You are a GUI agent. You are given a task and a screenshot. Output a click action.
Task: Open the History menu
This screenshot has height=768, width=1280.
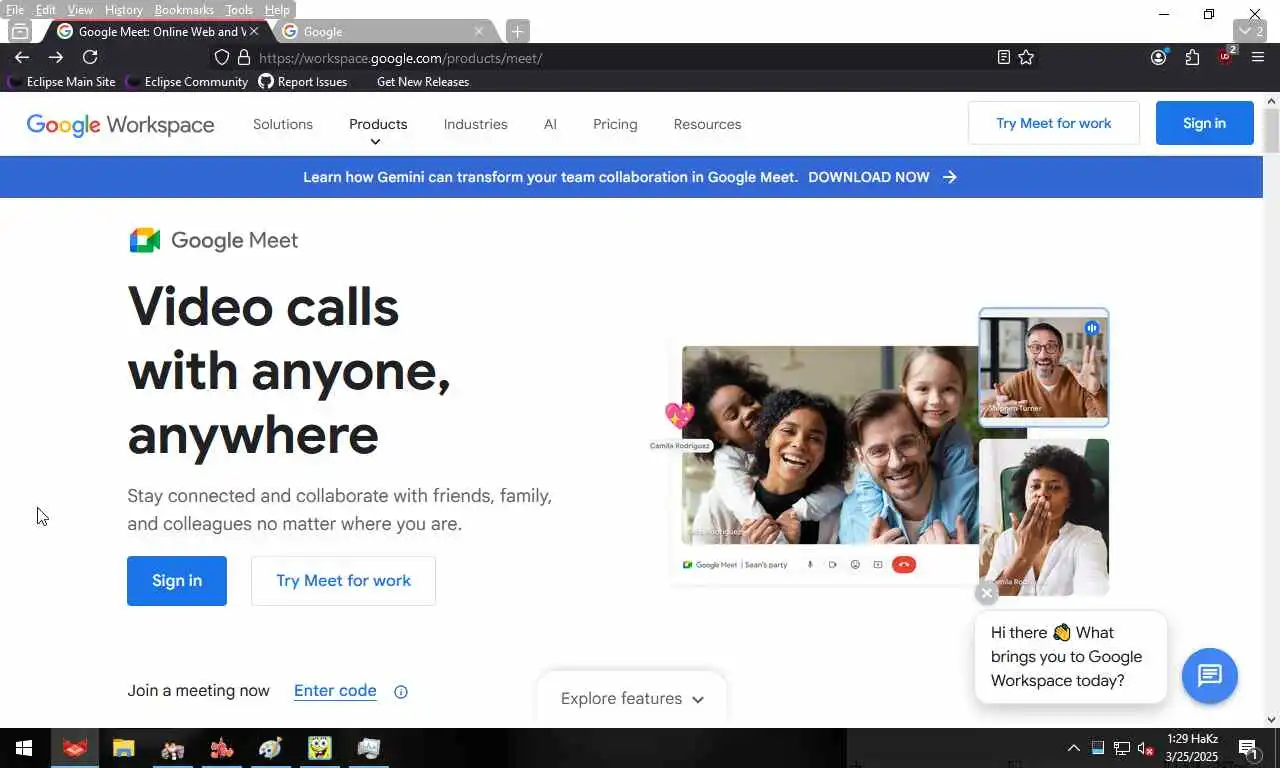124,10
